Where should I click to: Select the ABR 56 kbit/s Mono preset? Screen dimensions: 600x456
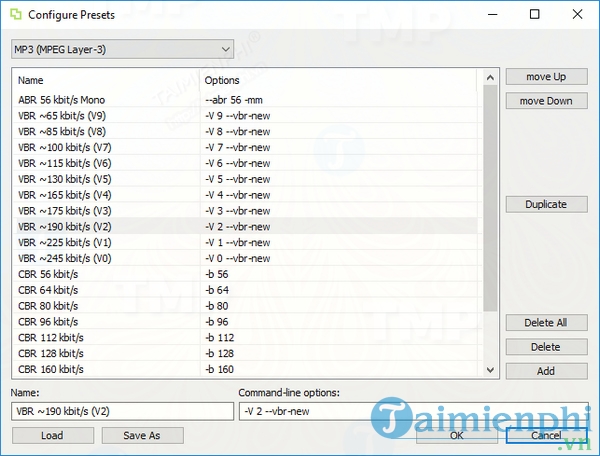tap(61, 100)
